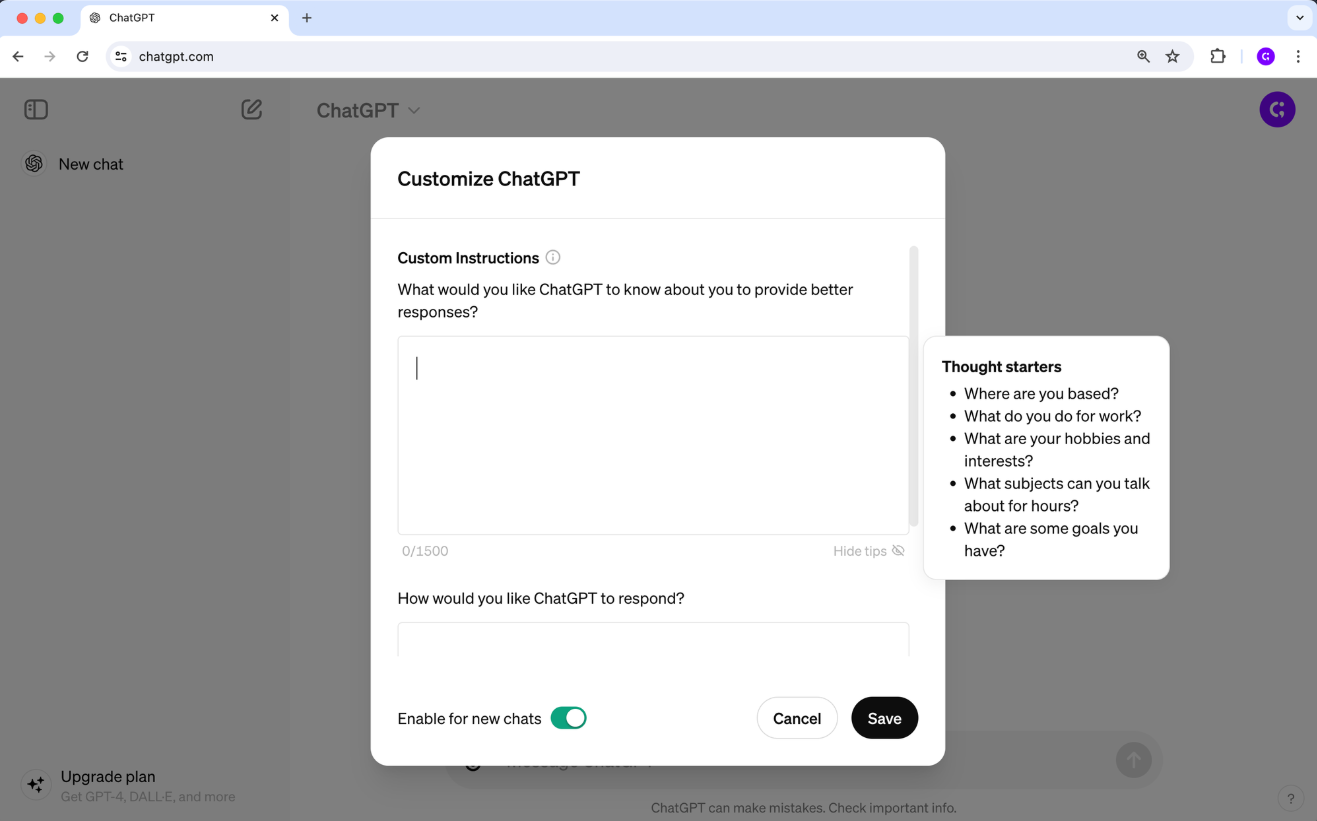Click the How would you like response box
The width and height of the screenshot is (1317, 821).
653,639
